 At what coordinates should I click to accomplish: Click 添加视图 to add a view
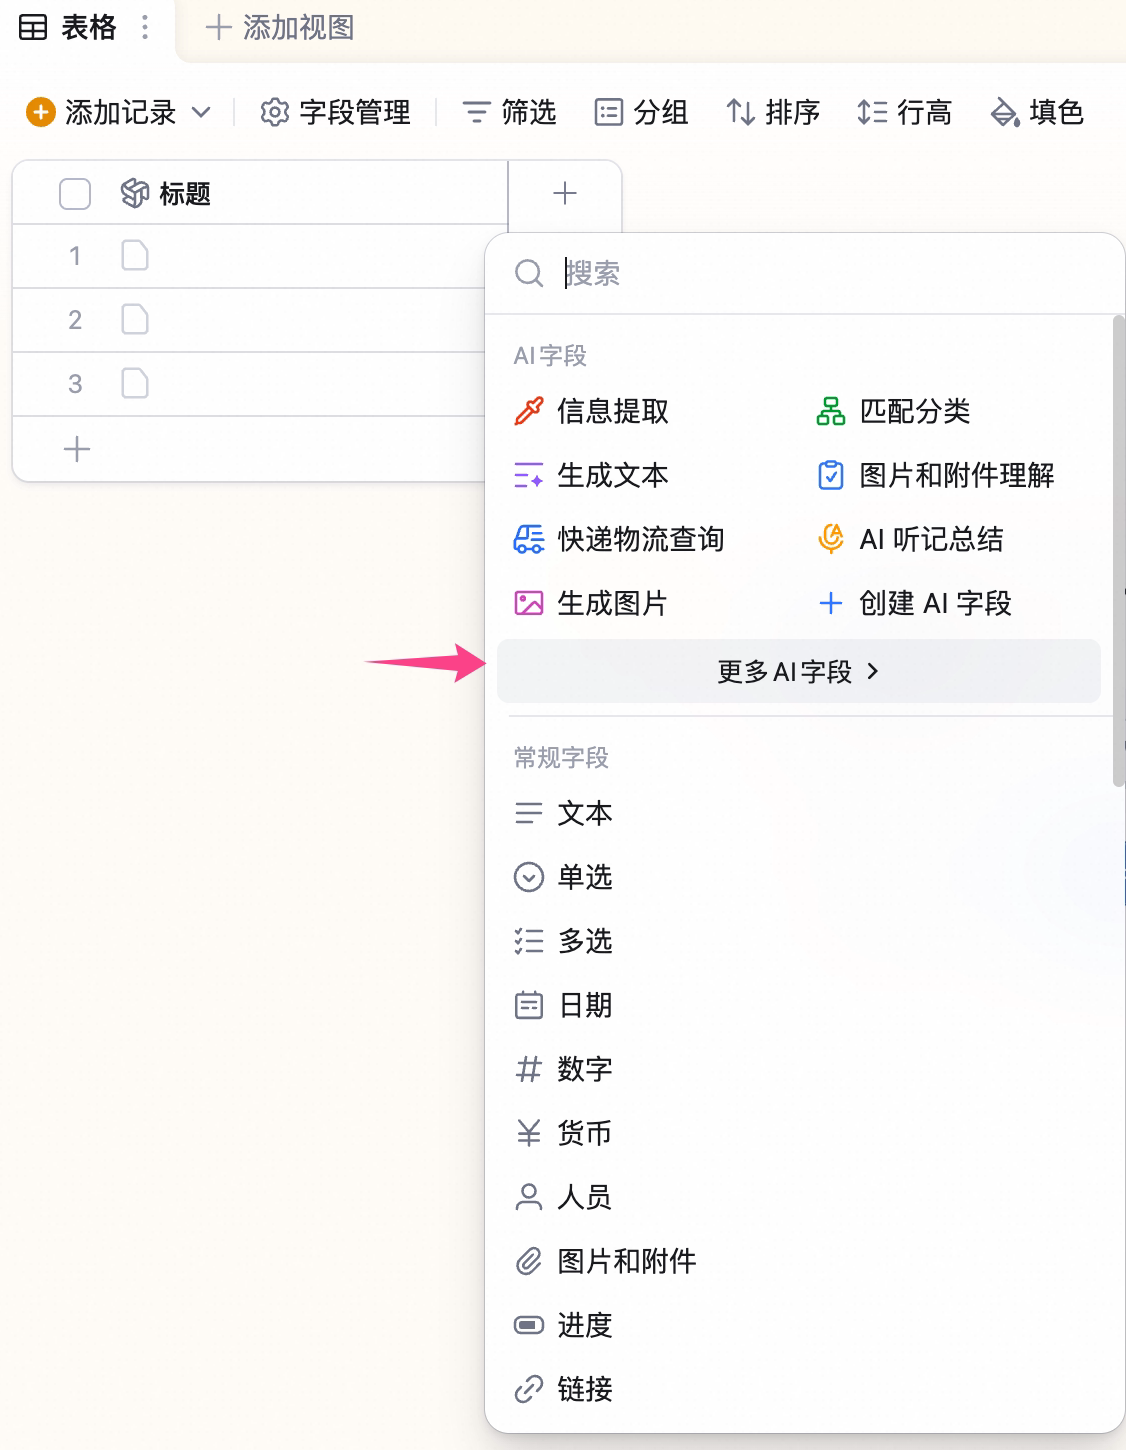point(280,27)
